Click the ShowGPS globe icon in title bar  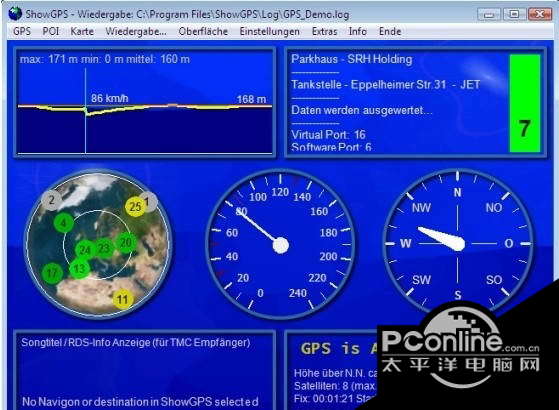click(15, 14)
